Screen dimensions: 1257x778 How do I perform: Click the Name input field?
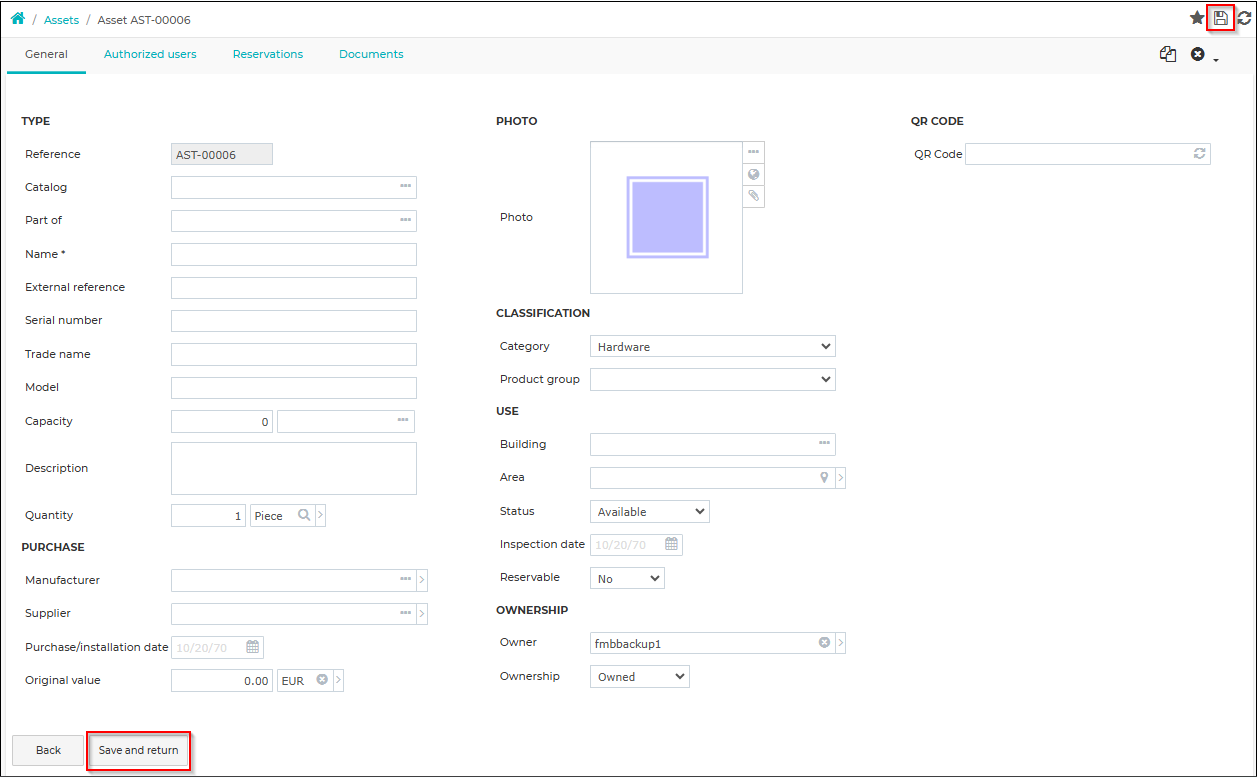(x=294, y=255)
